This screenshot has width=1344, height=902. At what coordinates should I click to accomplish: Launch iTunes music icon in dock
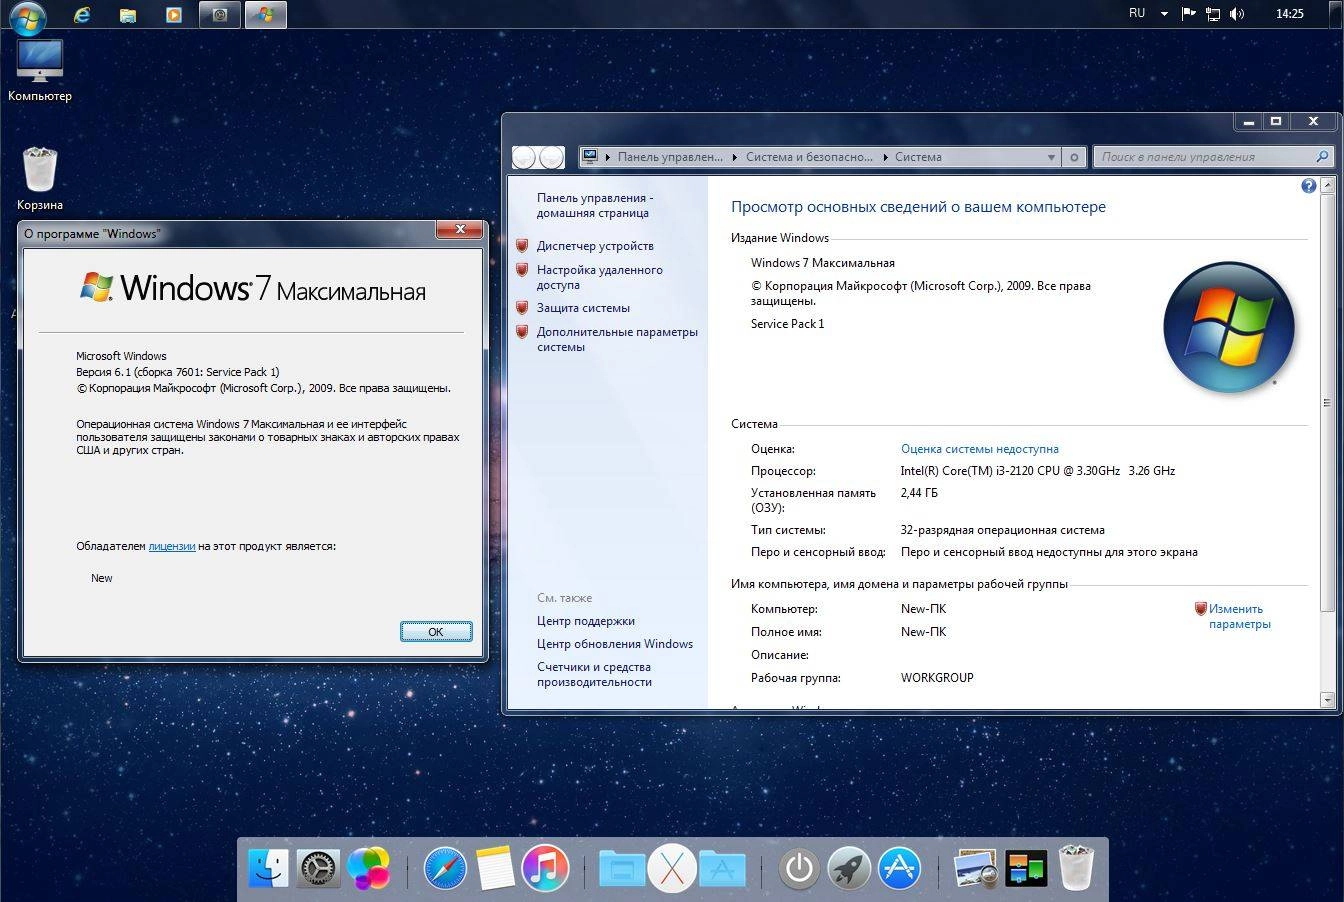[545, 868]
